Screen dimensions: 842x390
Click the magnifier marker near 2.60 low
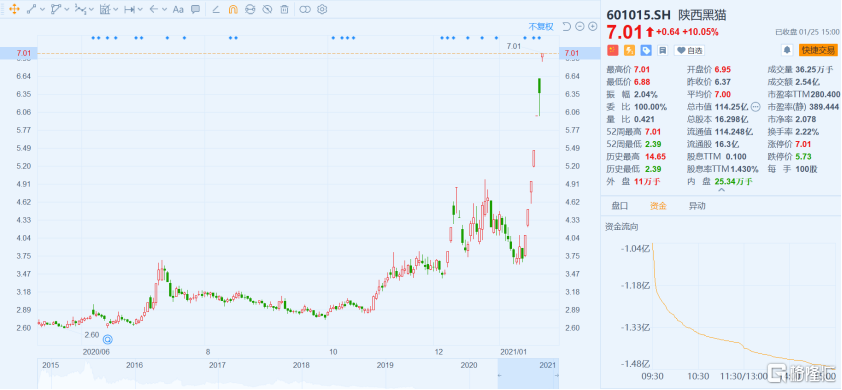tap(107, 340)
